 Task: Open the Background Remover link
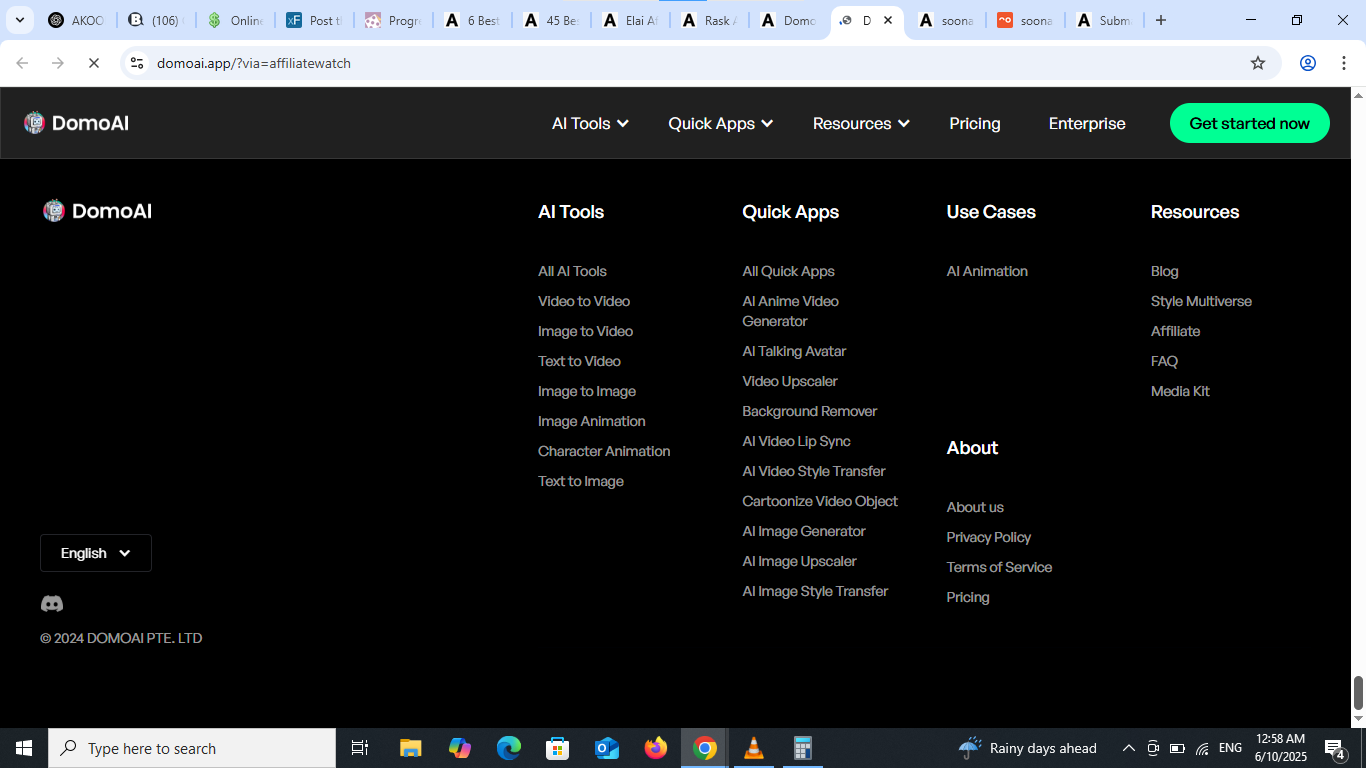(x=810, y=411)
